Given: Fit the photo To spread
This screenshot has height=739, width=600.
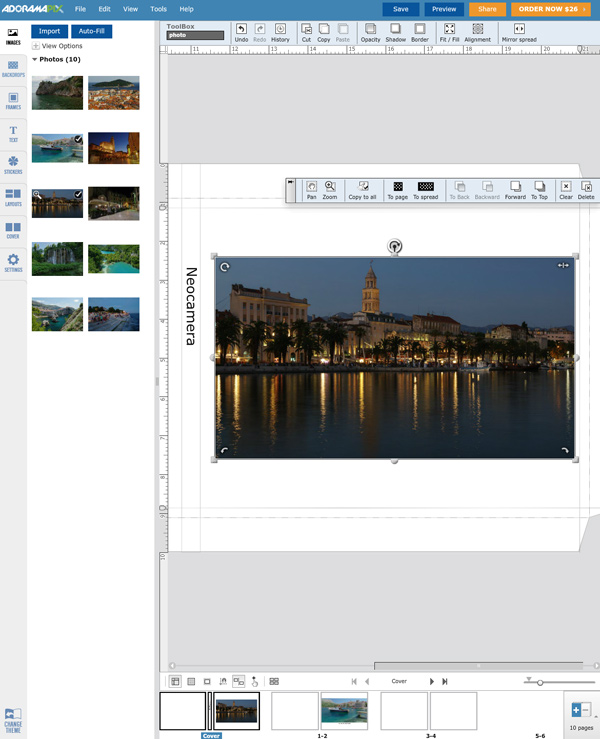Looking at the screenshot, I should [x=426, y=190].
